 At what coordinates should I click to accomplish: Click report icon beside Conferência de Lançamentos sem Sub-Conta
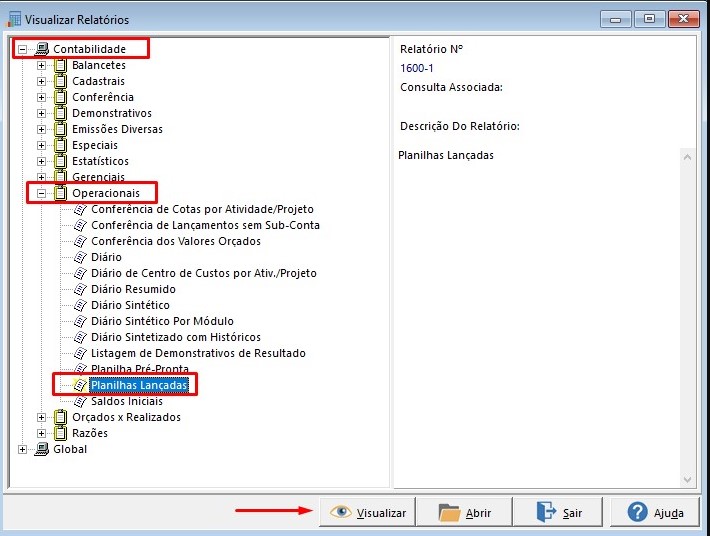[80, 225]
